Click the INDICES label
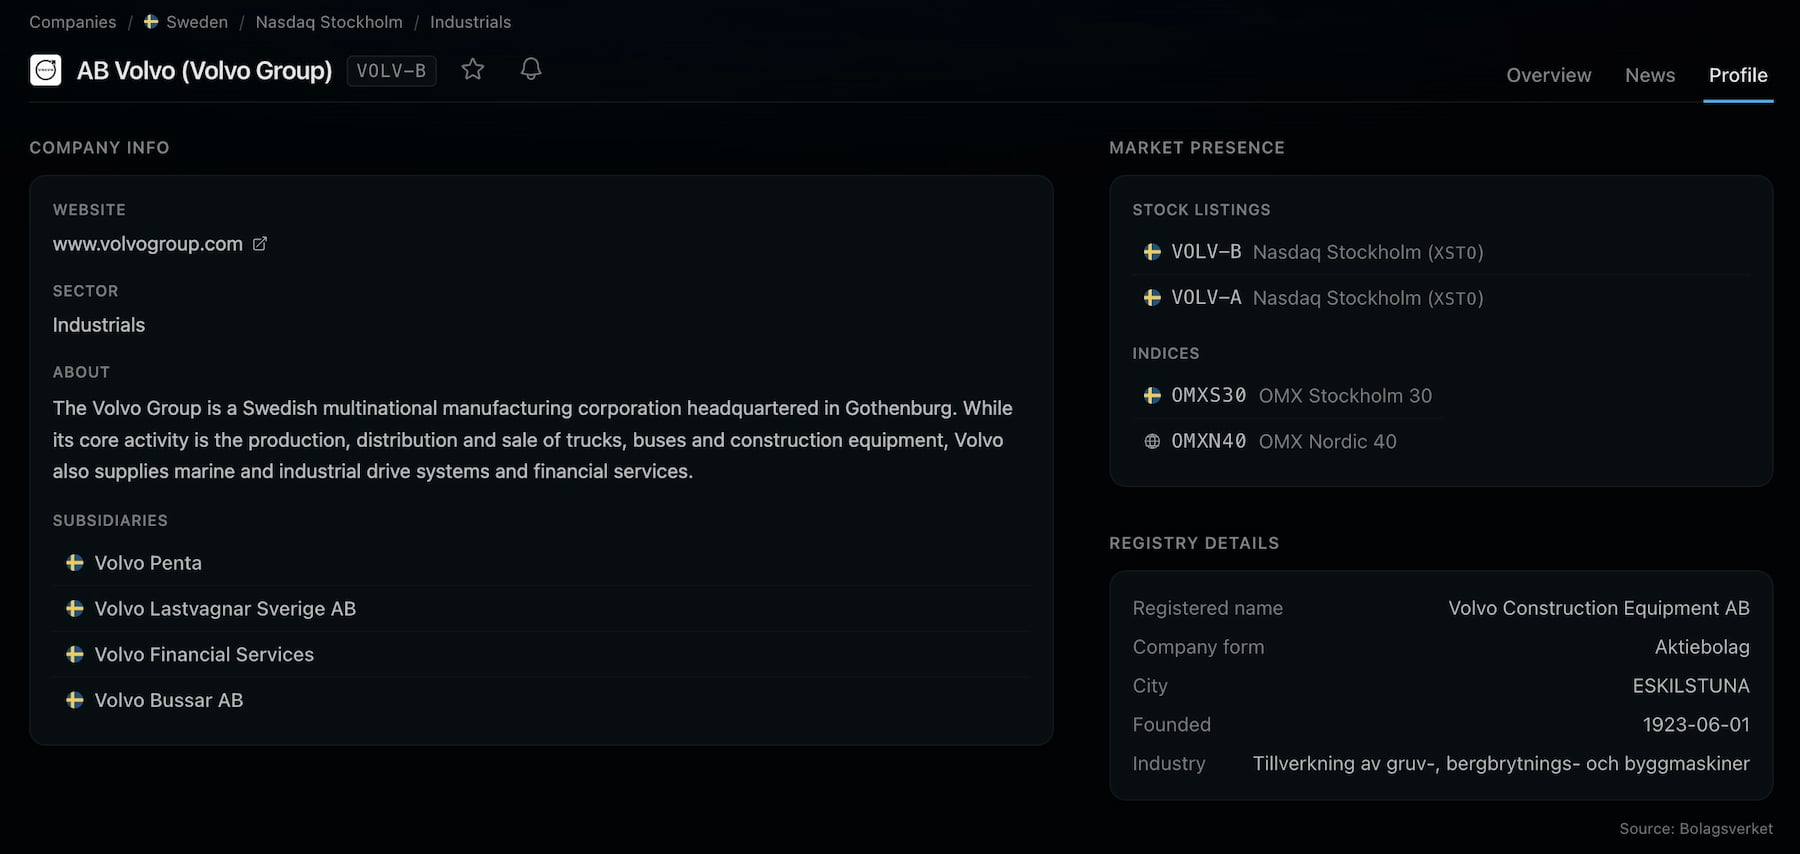Viewport: 1800px width, 854px height. (1166, 354)
